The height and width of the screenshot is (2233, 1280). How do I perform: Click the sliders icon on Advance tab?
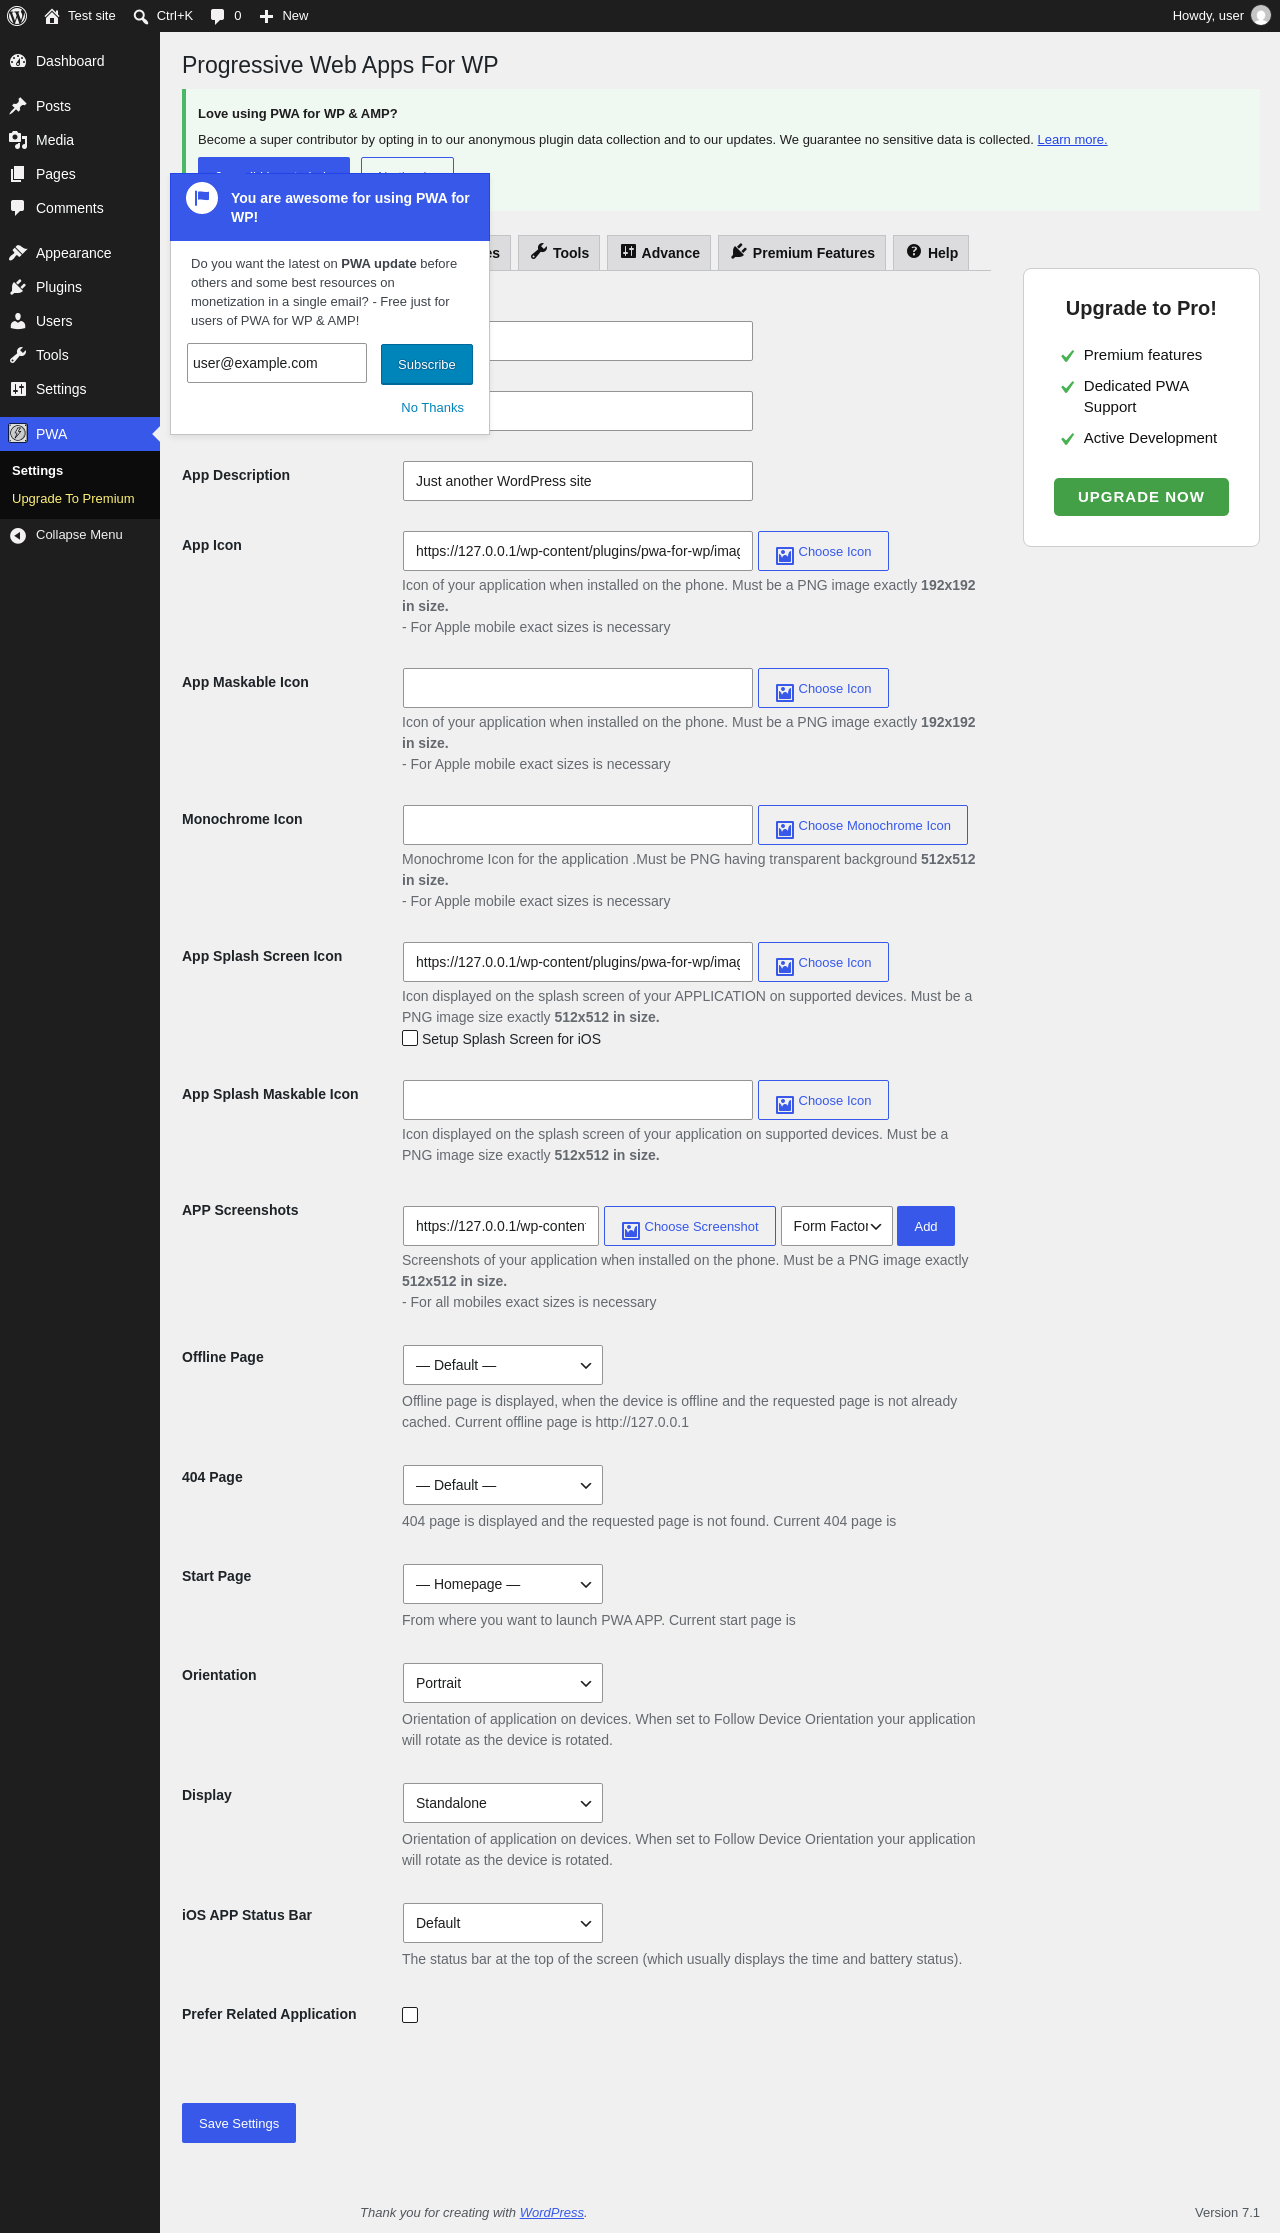click(628, 252)
